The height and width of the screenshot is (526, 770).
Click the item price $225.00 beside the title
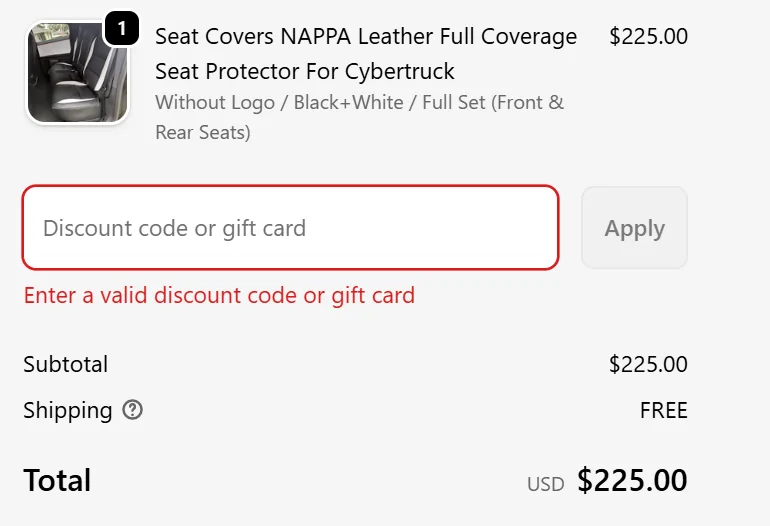click(648, 36)
